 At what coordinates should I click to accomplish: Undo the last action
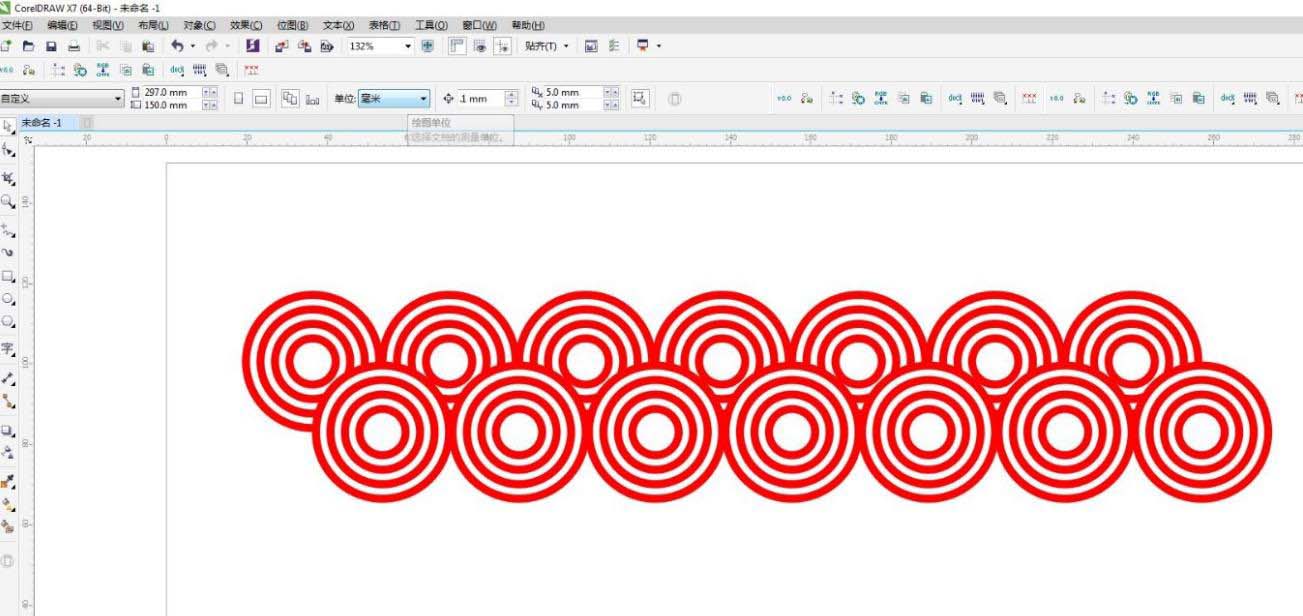coord(177,46)
